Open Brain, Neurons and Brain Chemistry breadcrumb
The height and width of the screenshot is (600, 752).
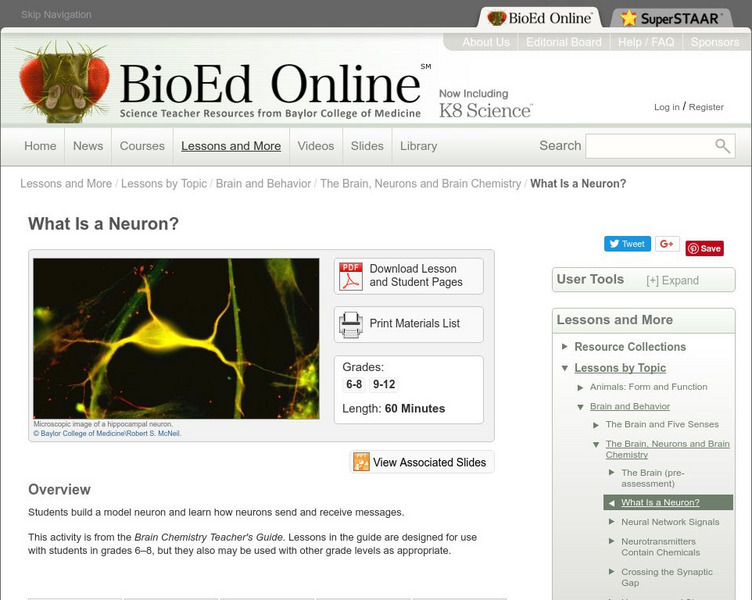click(x=421, y=184)
